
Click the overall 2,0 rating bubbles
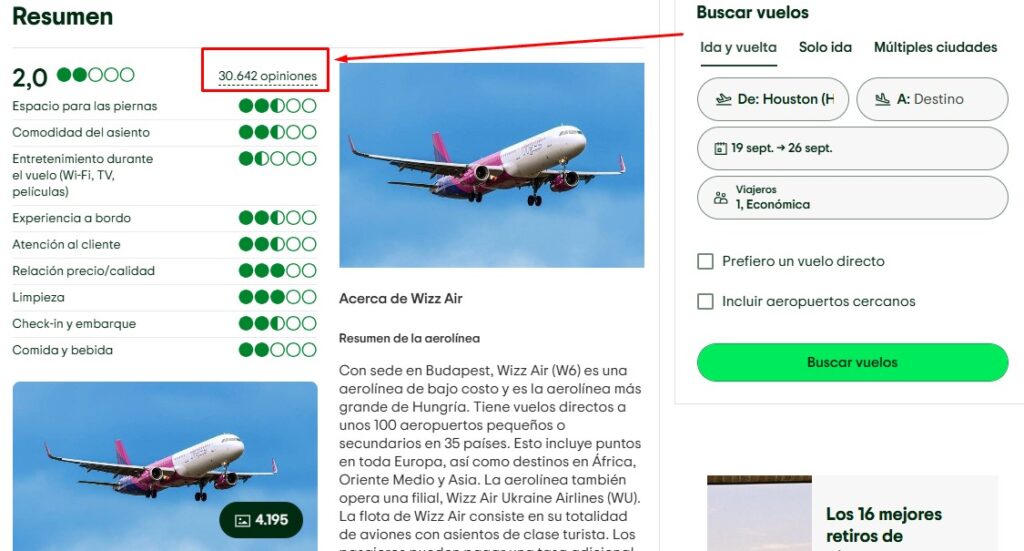pos(95,74)
